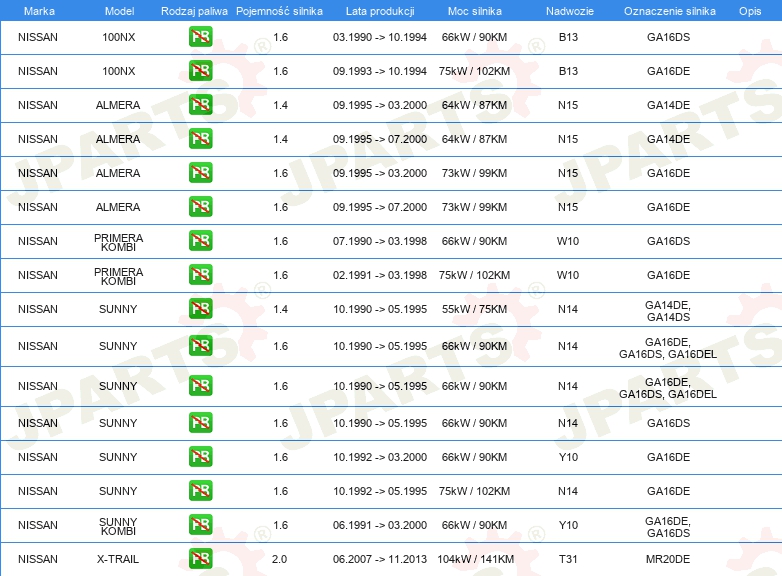Click the Oznaczenie silnika column header

(x=669, y=11)
